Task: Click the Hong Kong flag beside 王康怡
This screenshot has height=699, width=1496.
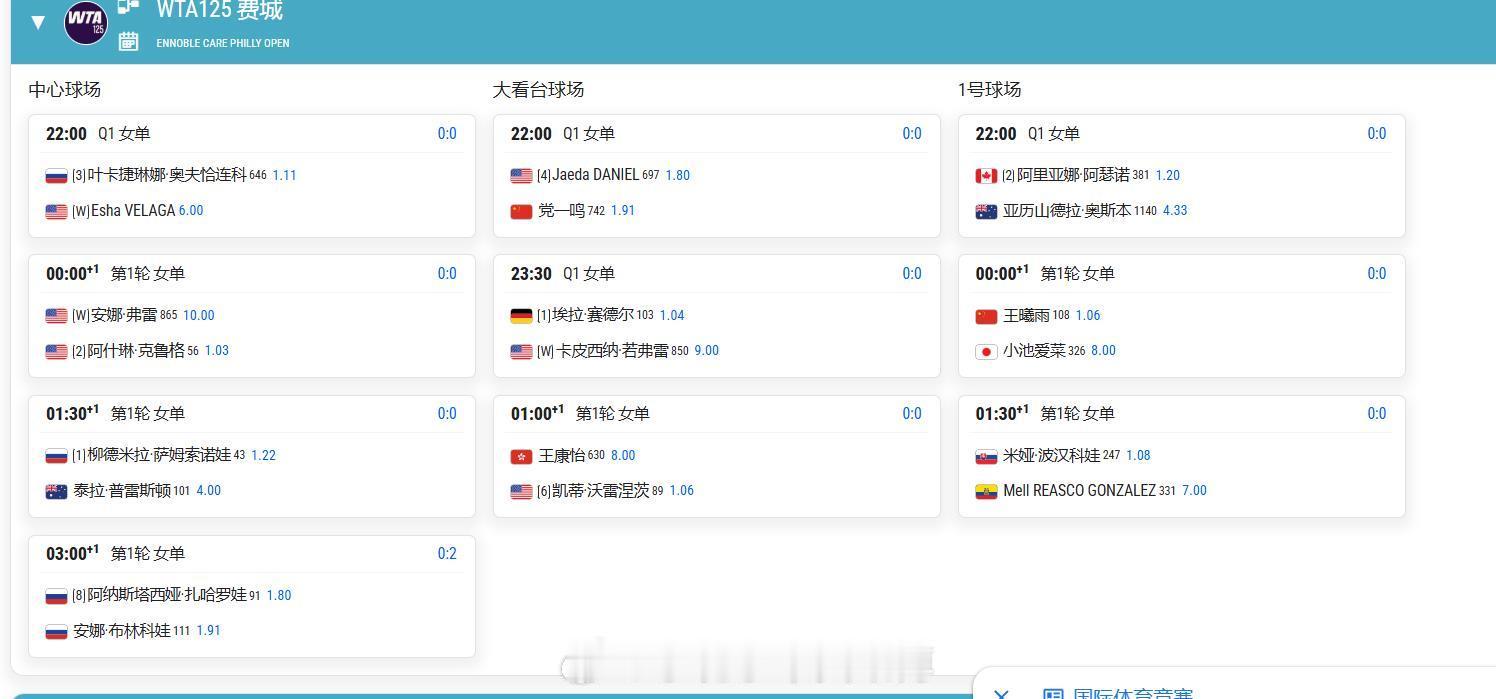Action: click(x=521, y=456)
